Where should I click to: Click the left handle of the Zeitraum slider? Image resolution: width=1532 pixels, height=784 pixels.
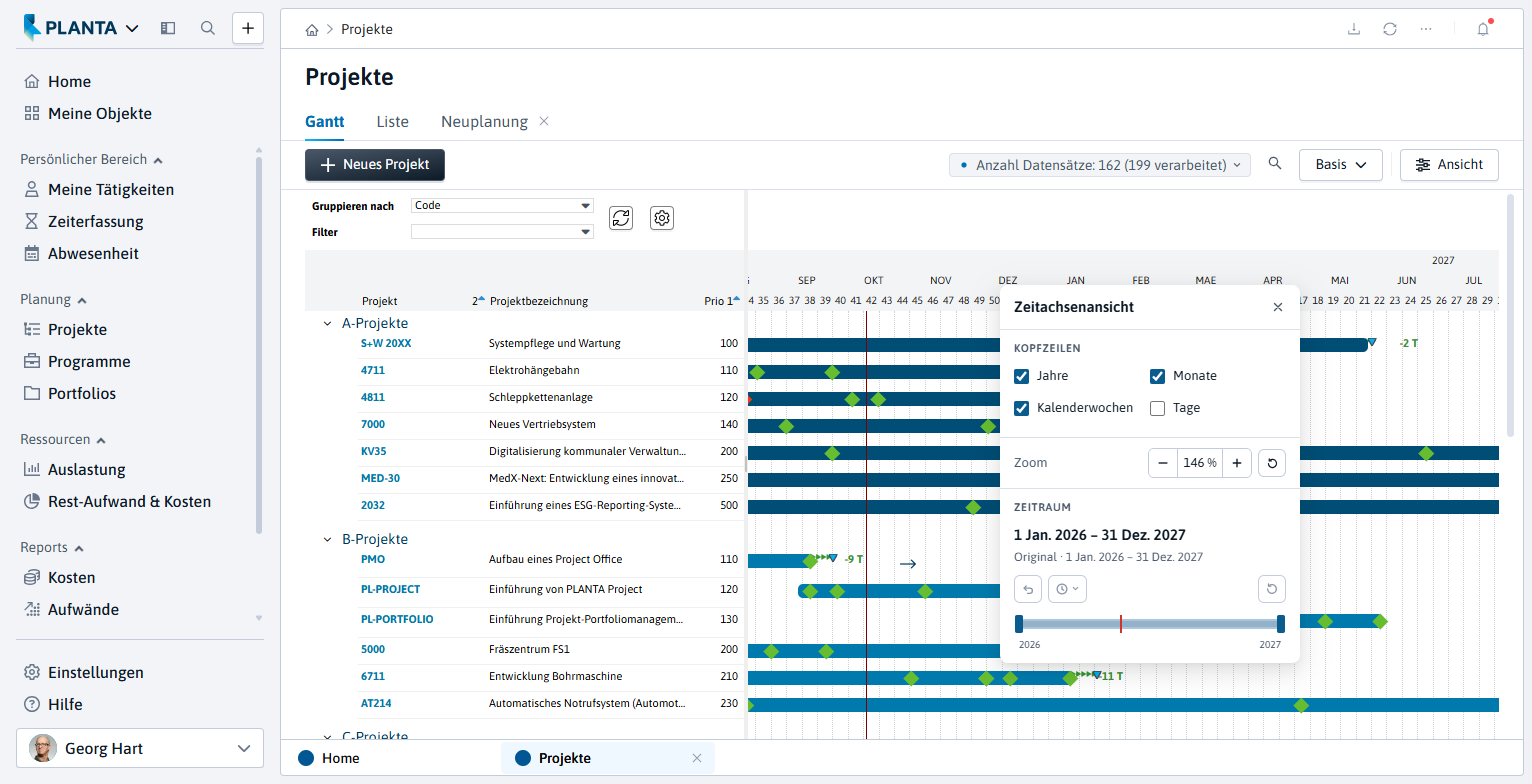pyautogui.click(x=1019, y=624)
